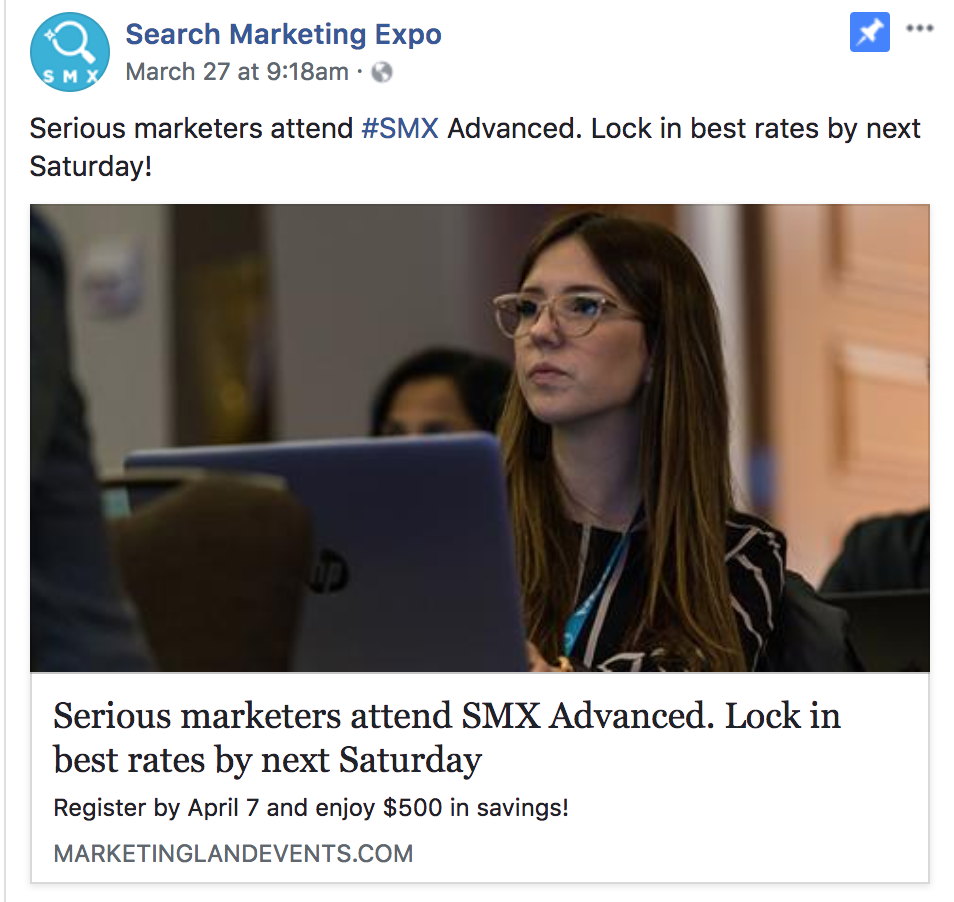Click the word 'Saturday!' in the post caption
This screenshot has height=902, width=954.
(x=91, y=166)
